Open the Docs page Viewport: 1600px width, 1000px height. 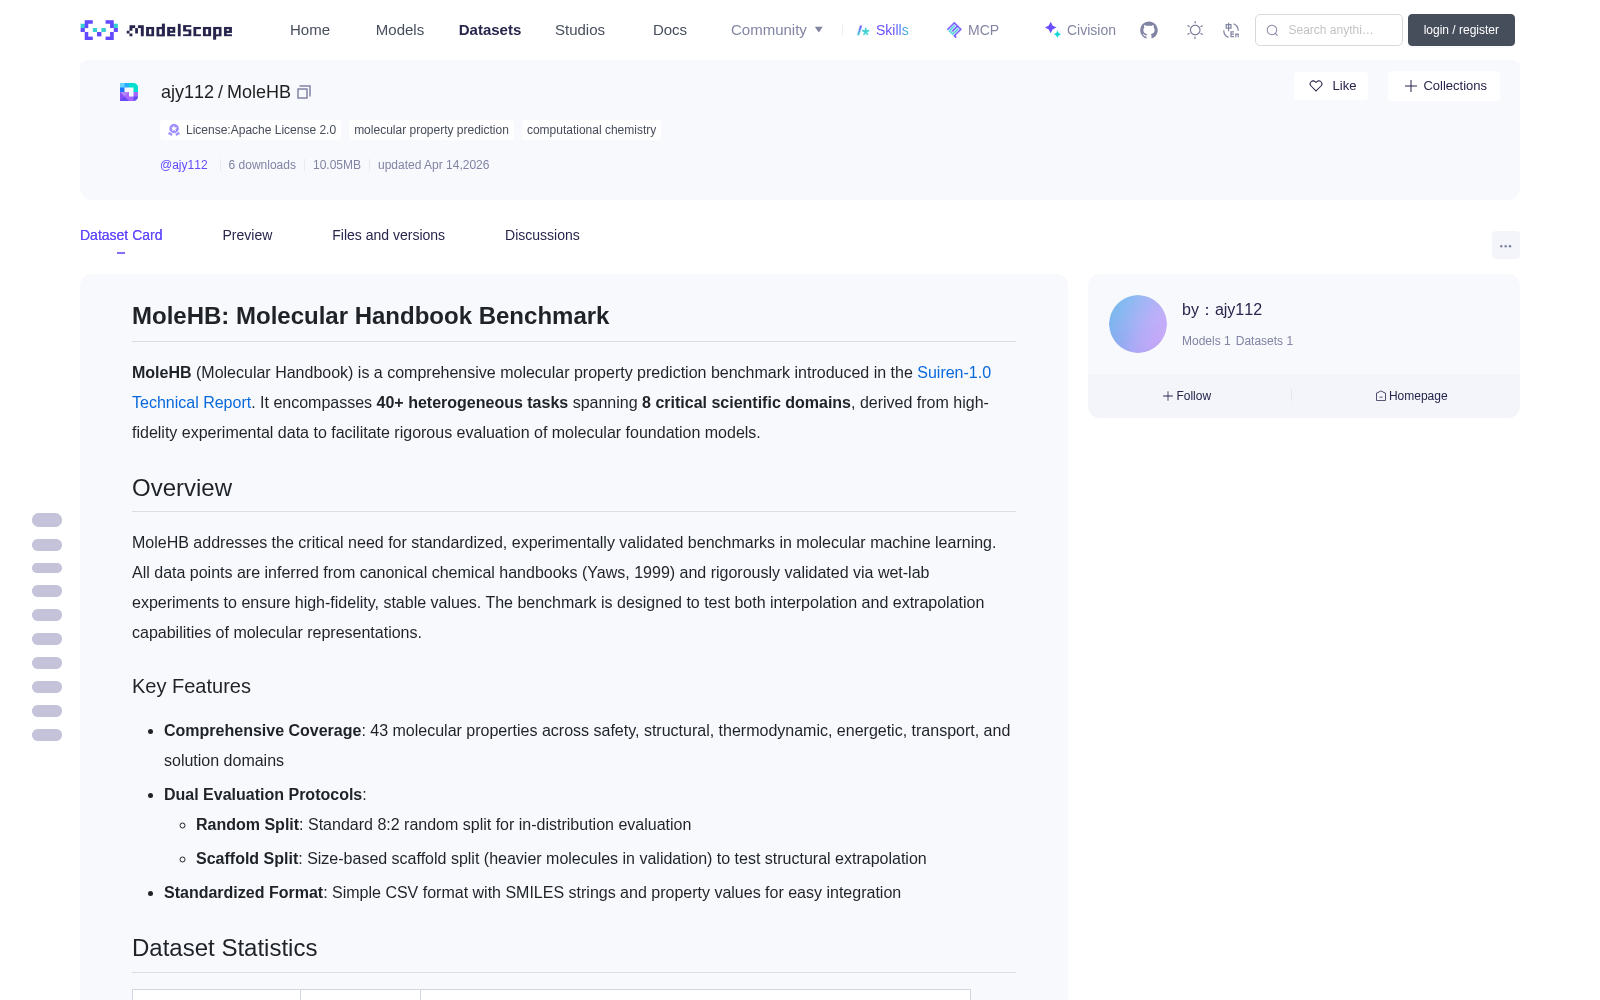click(670, 30)
